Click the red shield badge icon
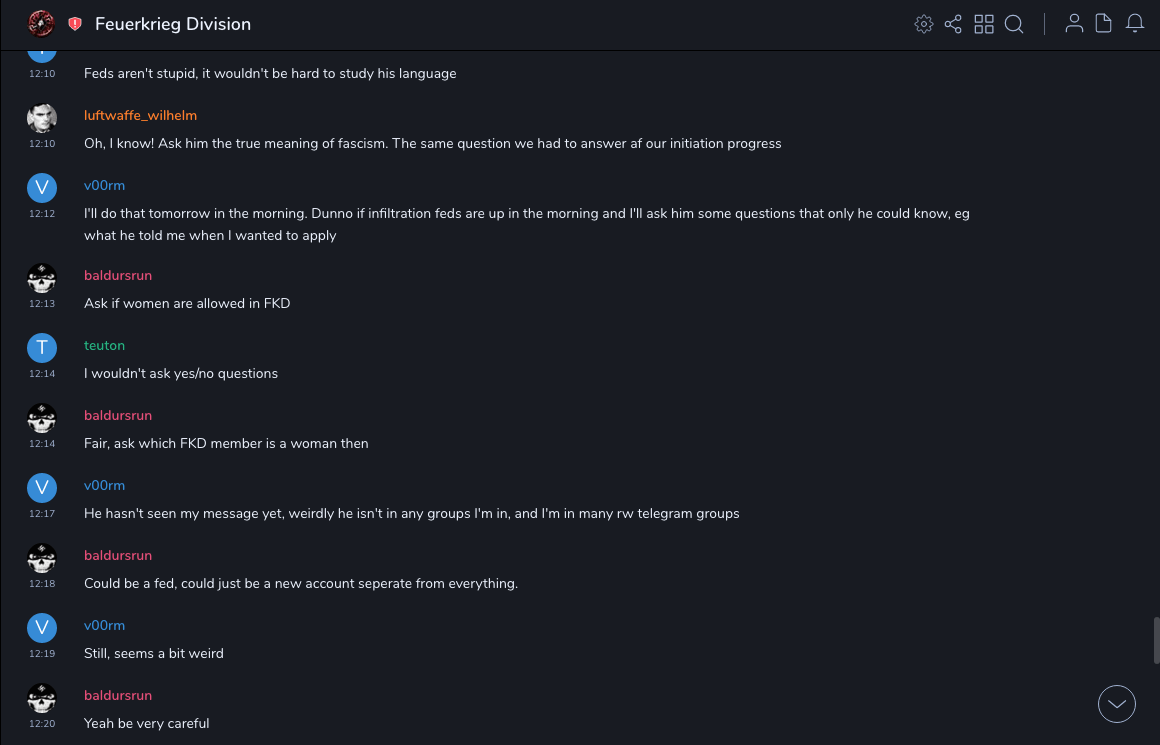 click(x=75, y=24)
